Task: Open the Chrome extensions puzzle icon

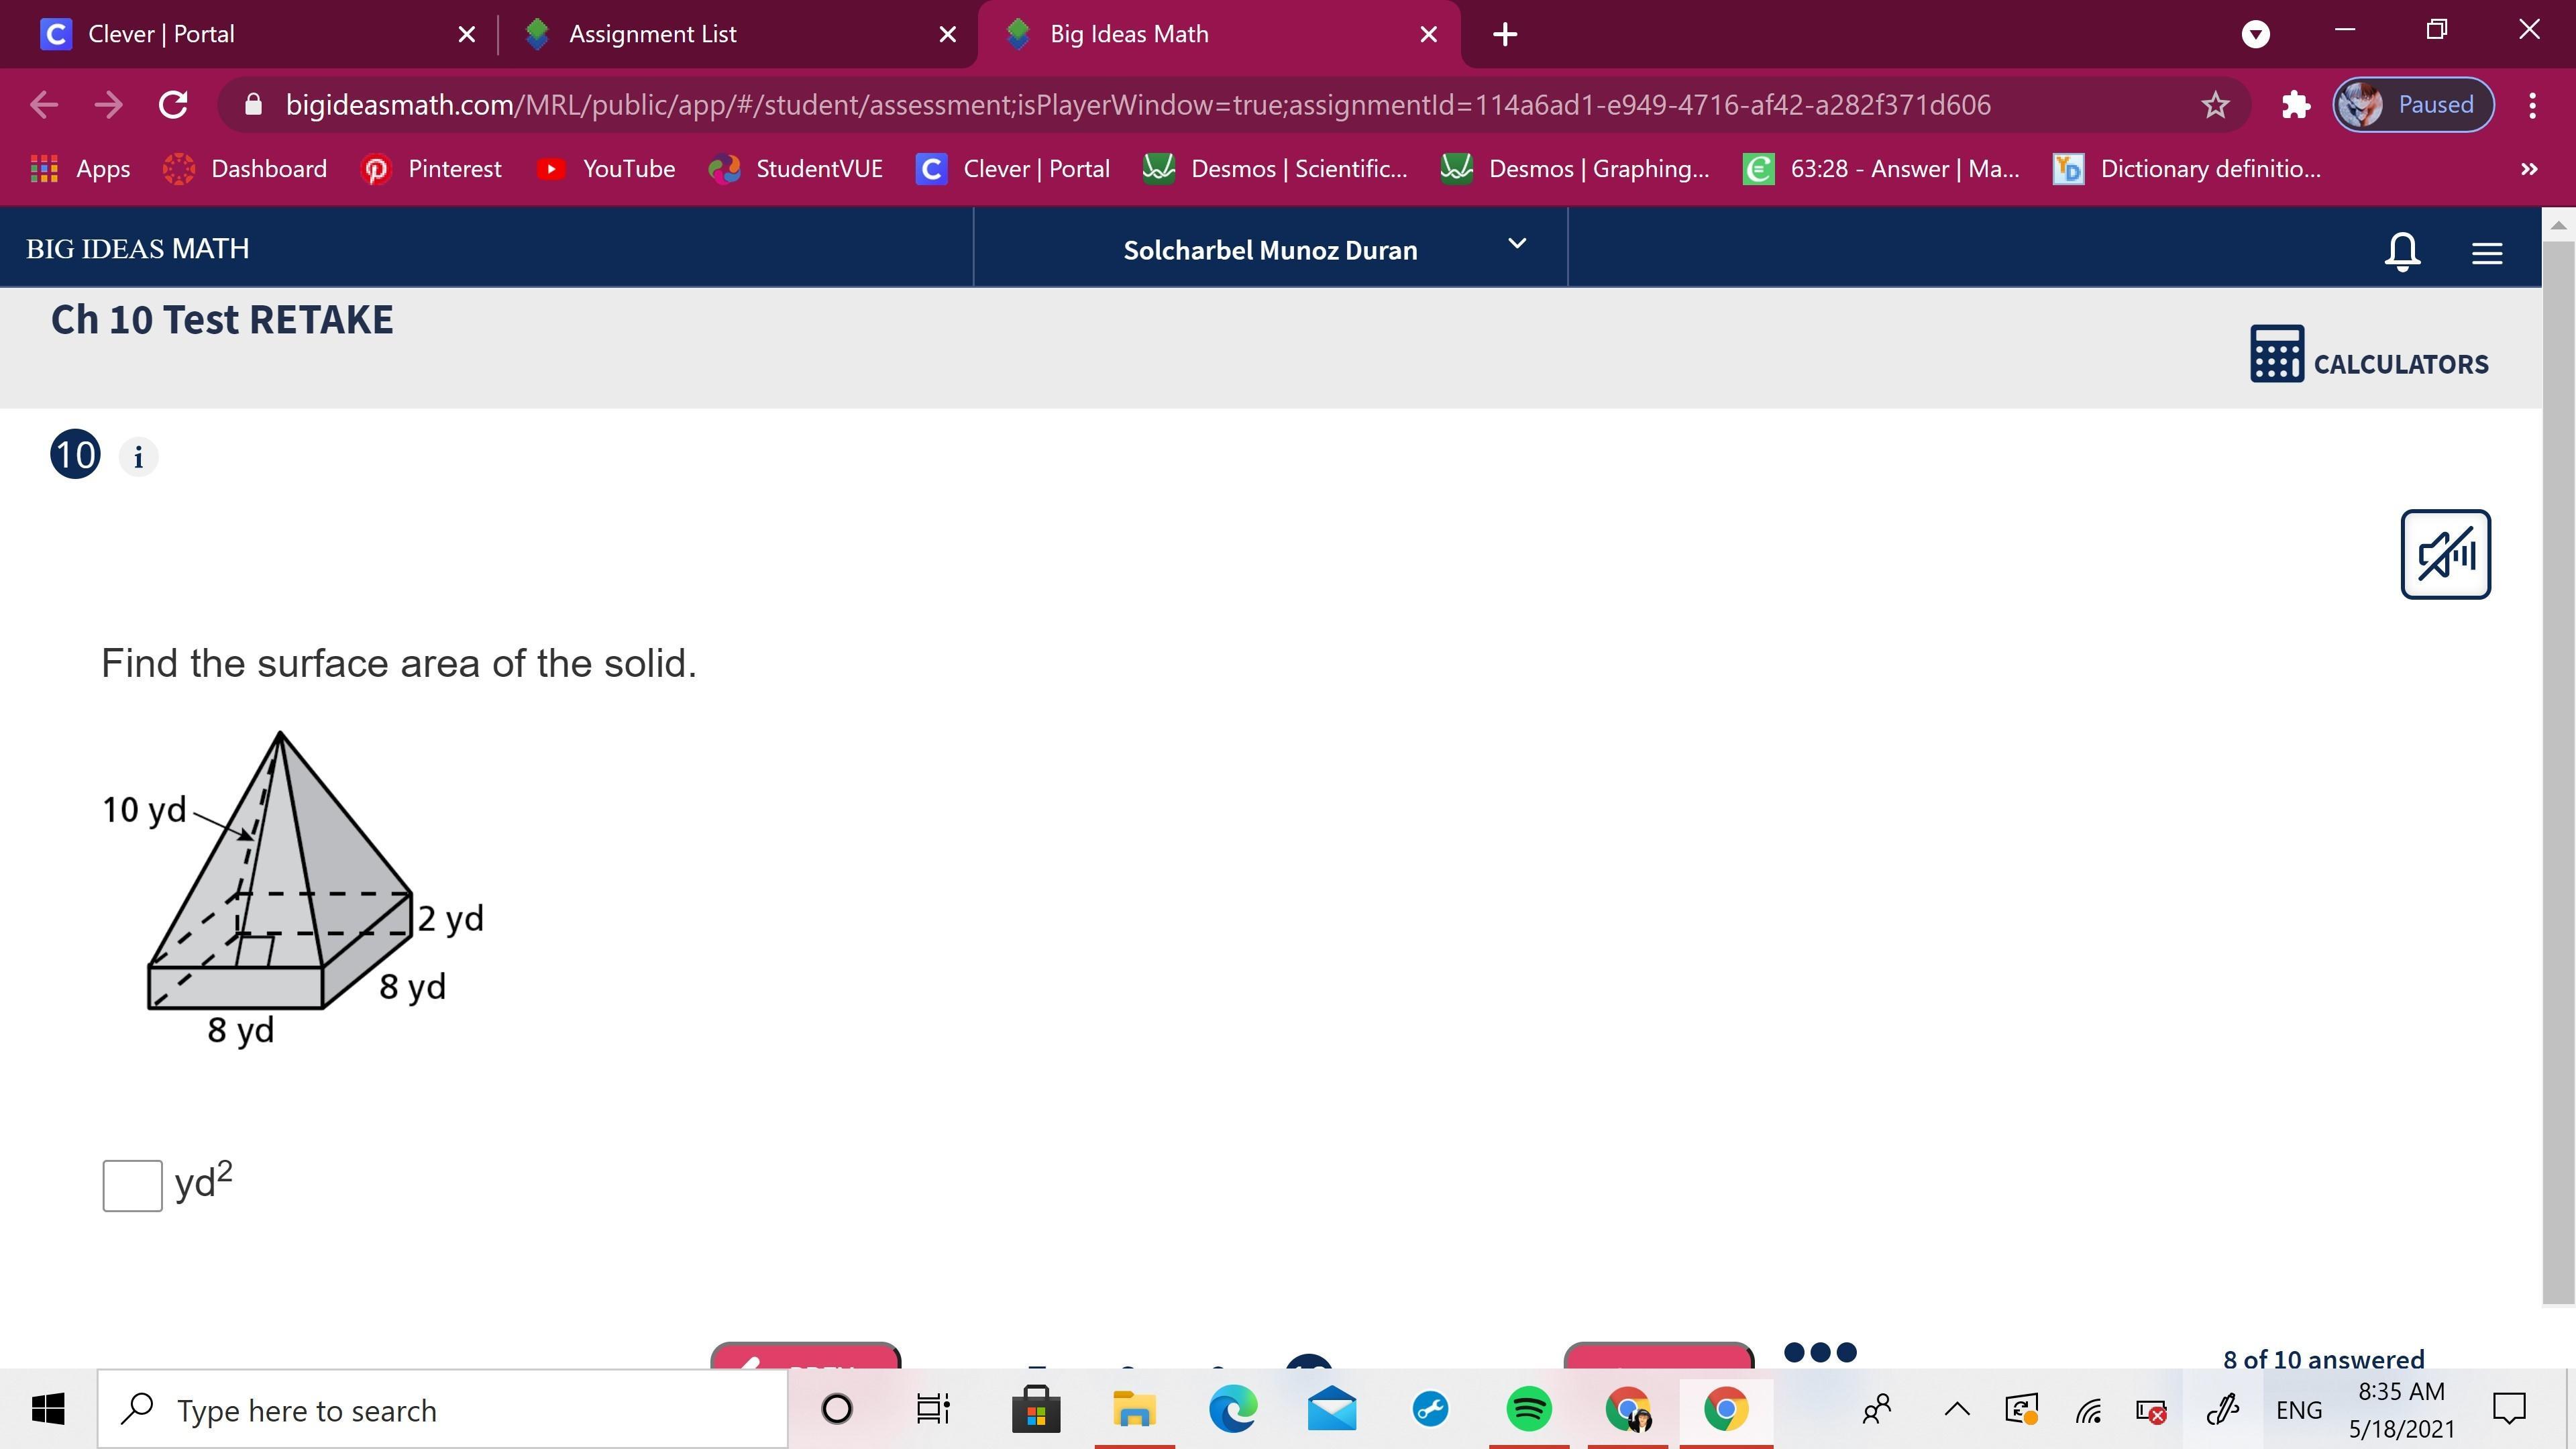Action: pos(2295,105)
